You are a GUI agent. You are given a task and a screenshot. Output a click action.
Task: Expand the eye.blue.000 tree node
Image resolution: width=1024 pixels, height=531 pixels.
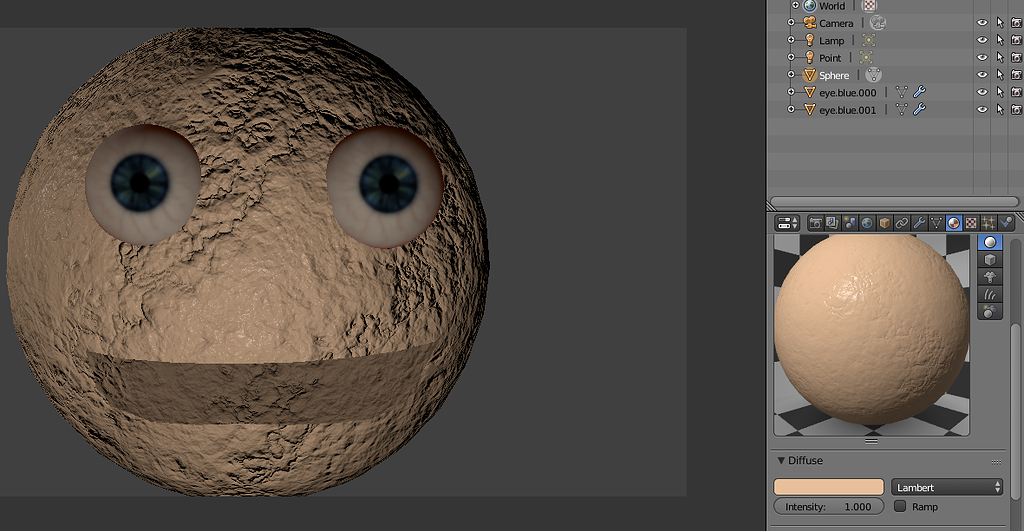coord(791,92)
